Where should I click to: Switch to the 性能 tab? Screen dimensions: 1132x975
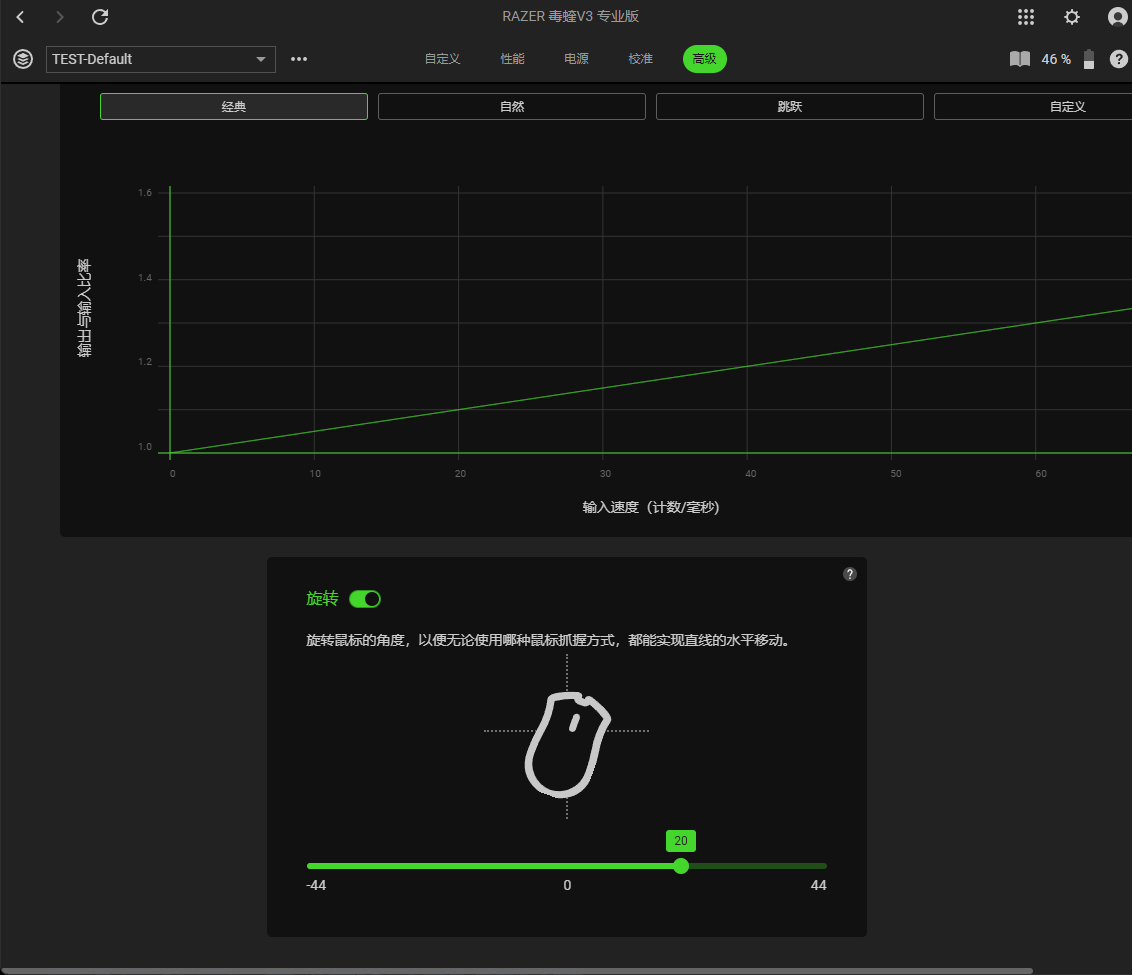coord(513,59)
